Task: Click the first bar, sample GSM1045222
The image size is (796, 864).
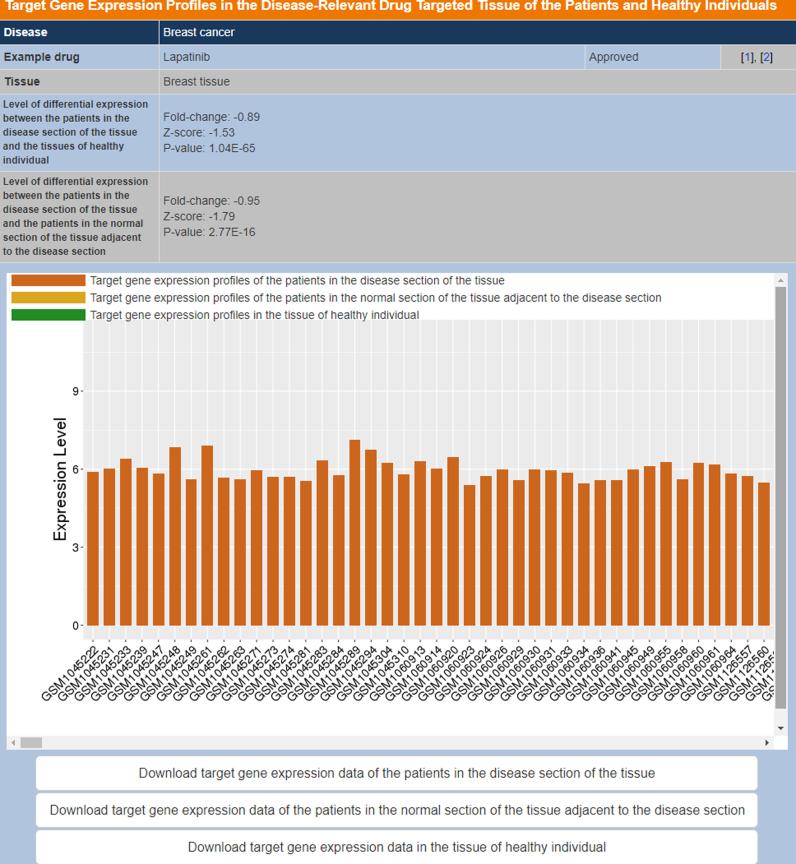Action: [93, 548]
